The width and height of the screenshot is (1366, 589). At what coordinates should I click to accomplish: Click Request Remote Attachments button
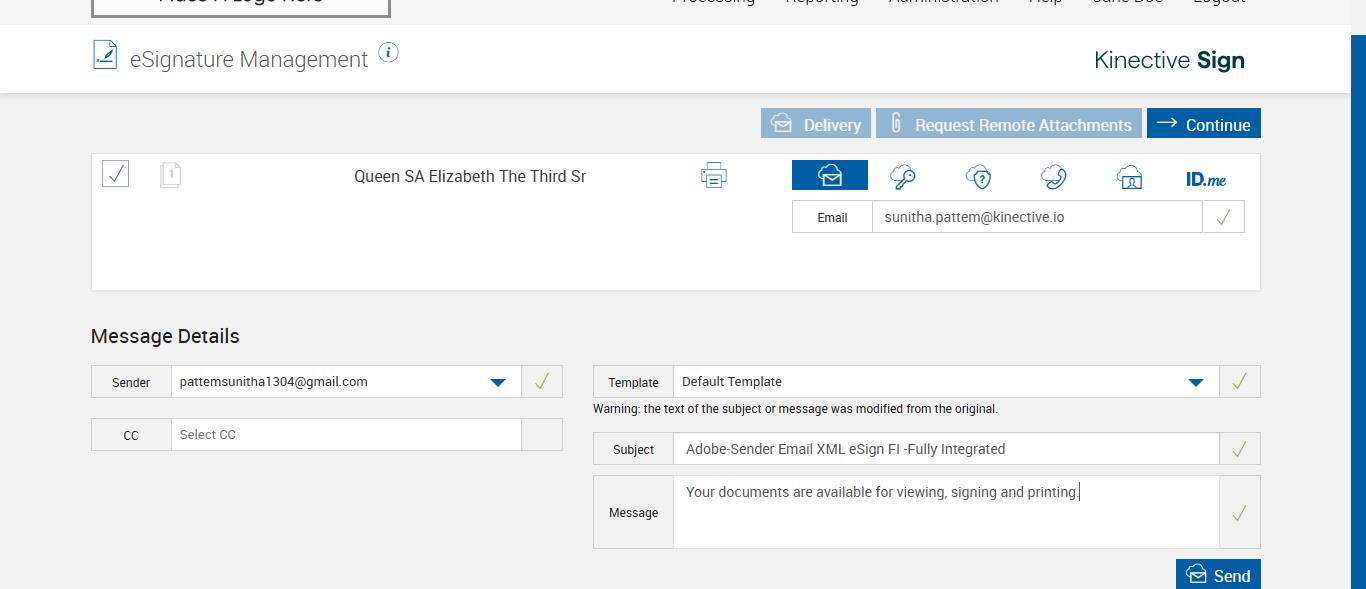pos(1009,124)
